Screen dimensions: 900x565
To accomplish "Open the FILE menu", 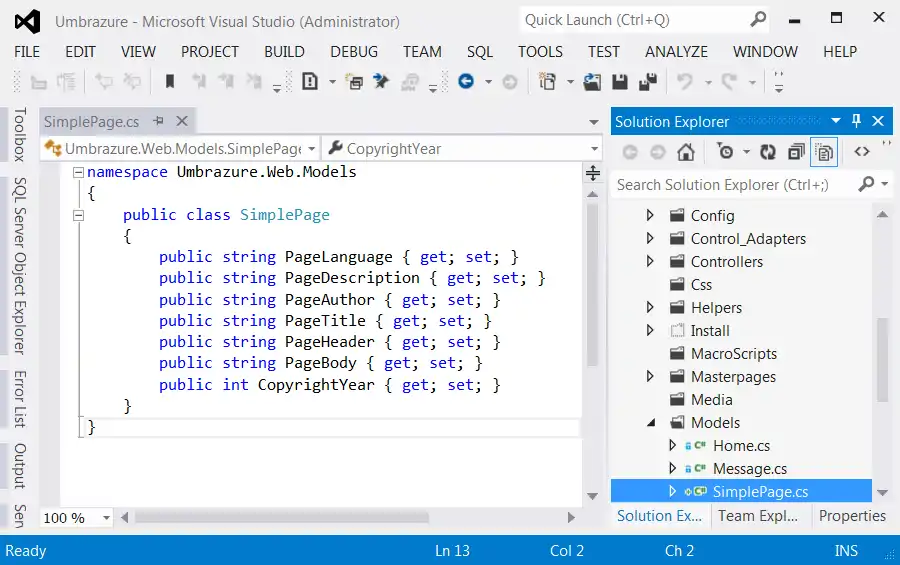I will [x=27, y=52].
